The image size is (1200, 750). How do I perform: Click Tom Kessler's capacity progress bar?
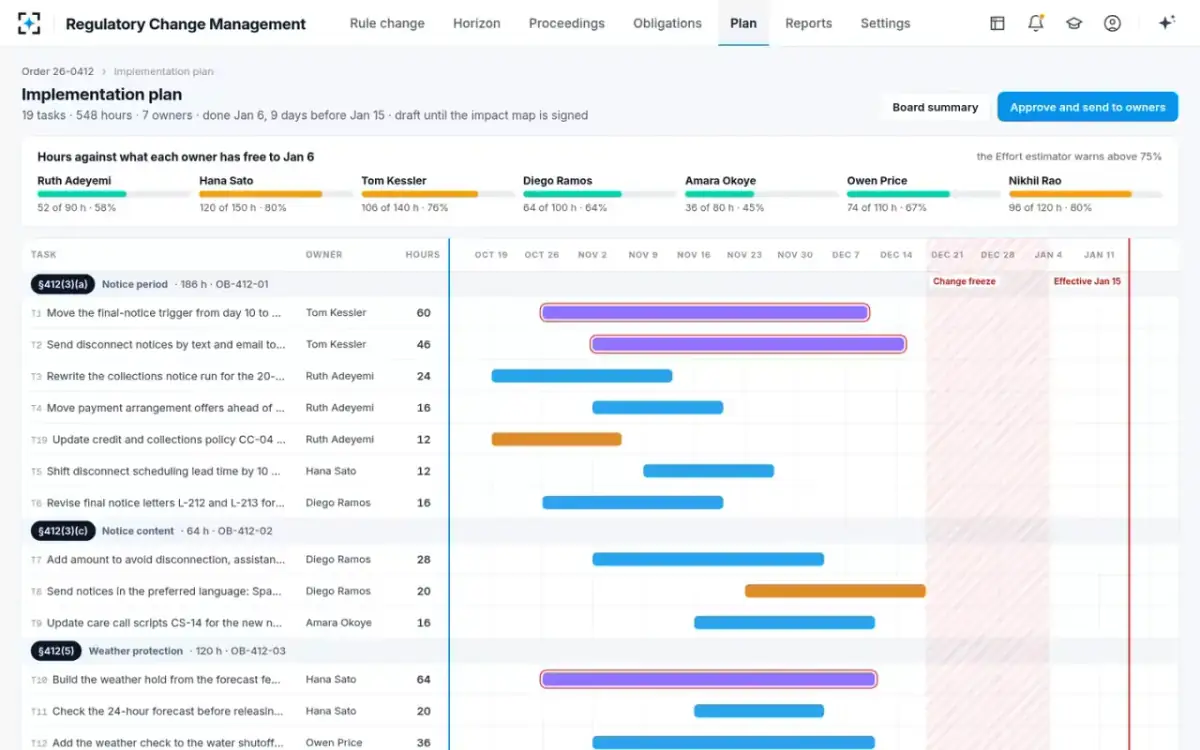(x=437, y=194)
